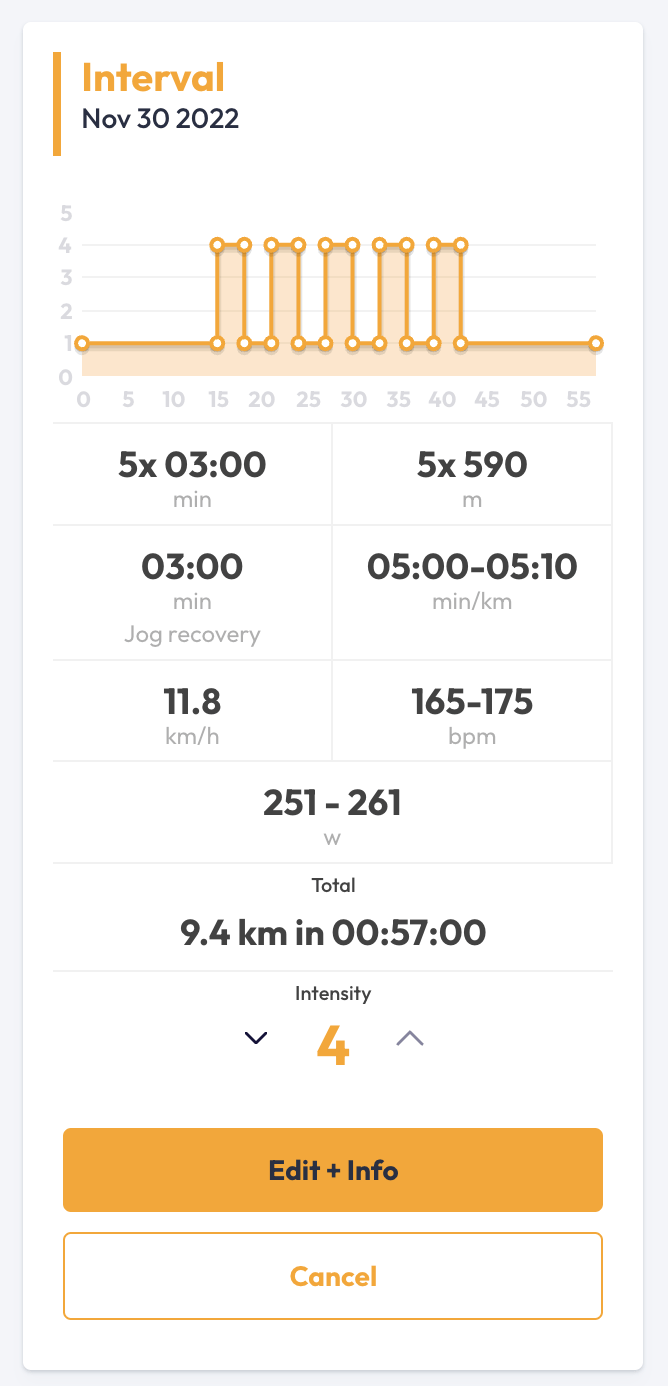
Task: Select the first chart point at minute 0
Action: point(82,344)
